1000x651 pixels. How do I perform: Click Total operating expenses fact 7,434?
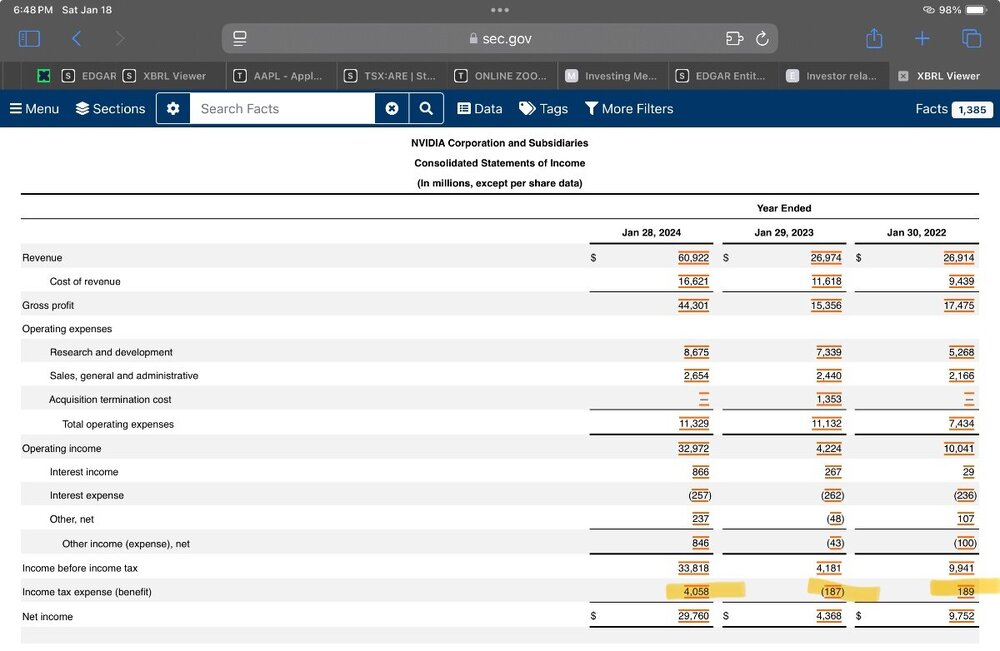pos(961,423)
